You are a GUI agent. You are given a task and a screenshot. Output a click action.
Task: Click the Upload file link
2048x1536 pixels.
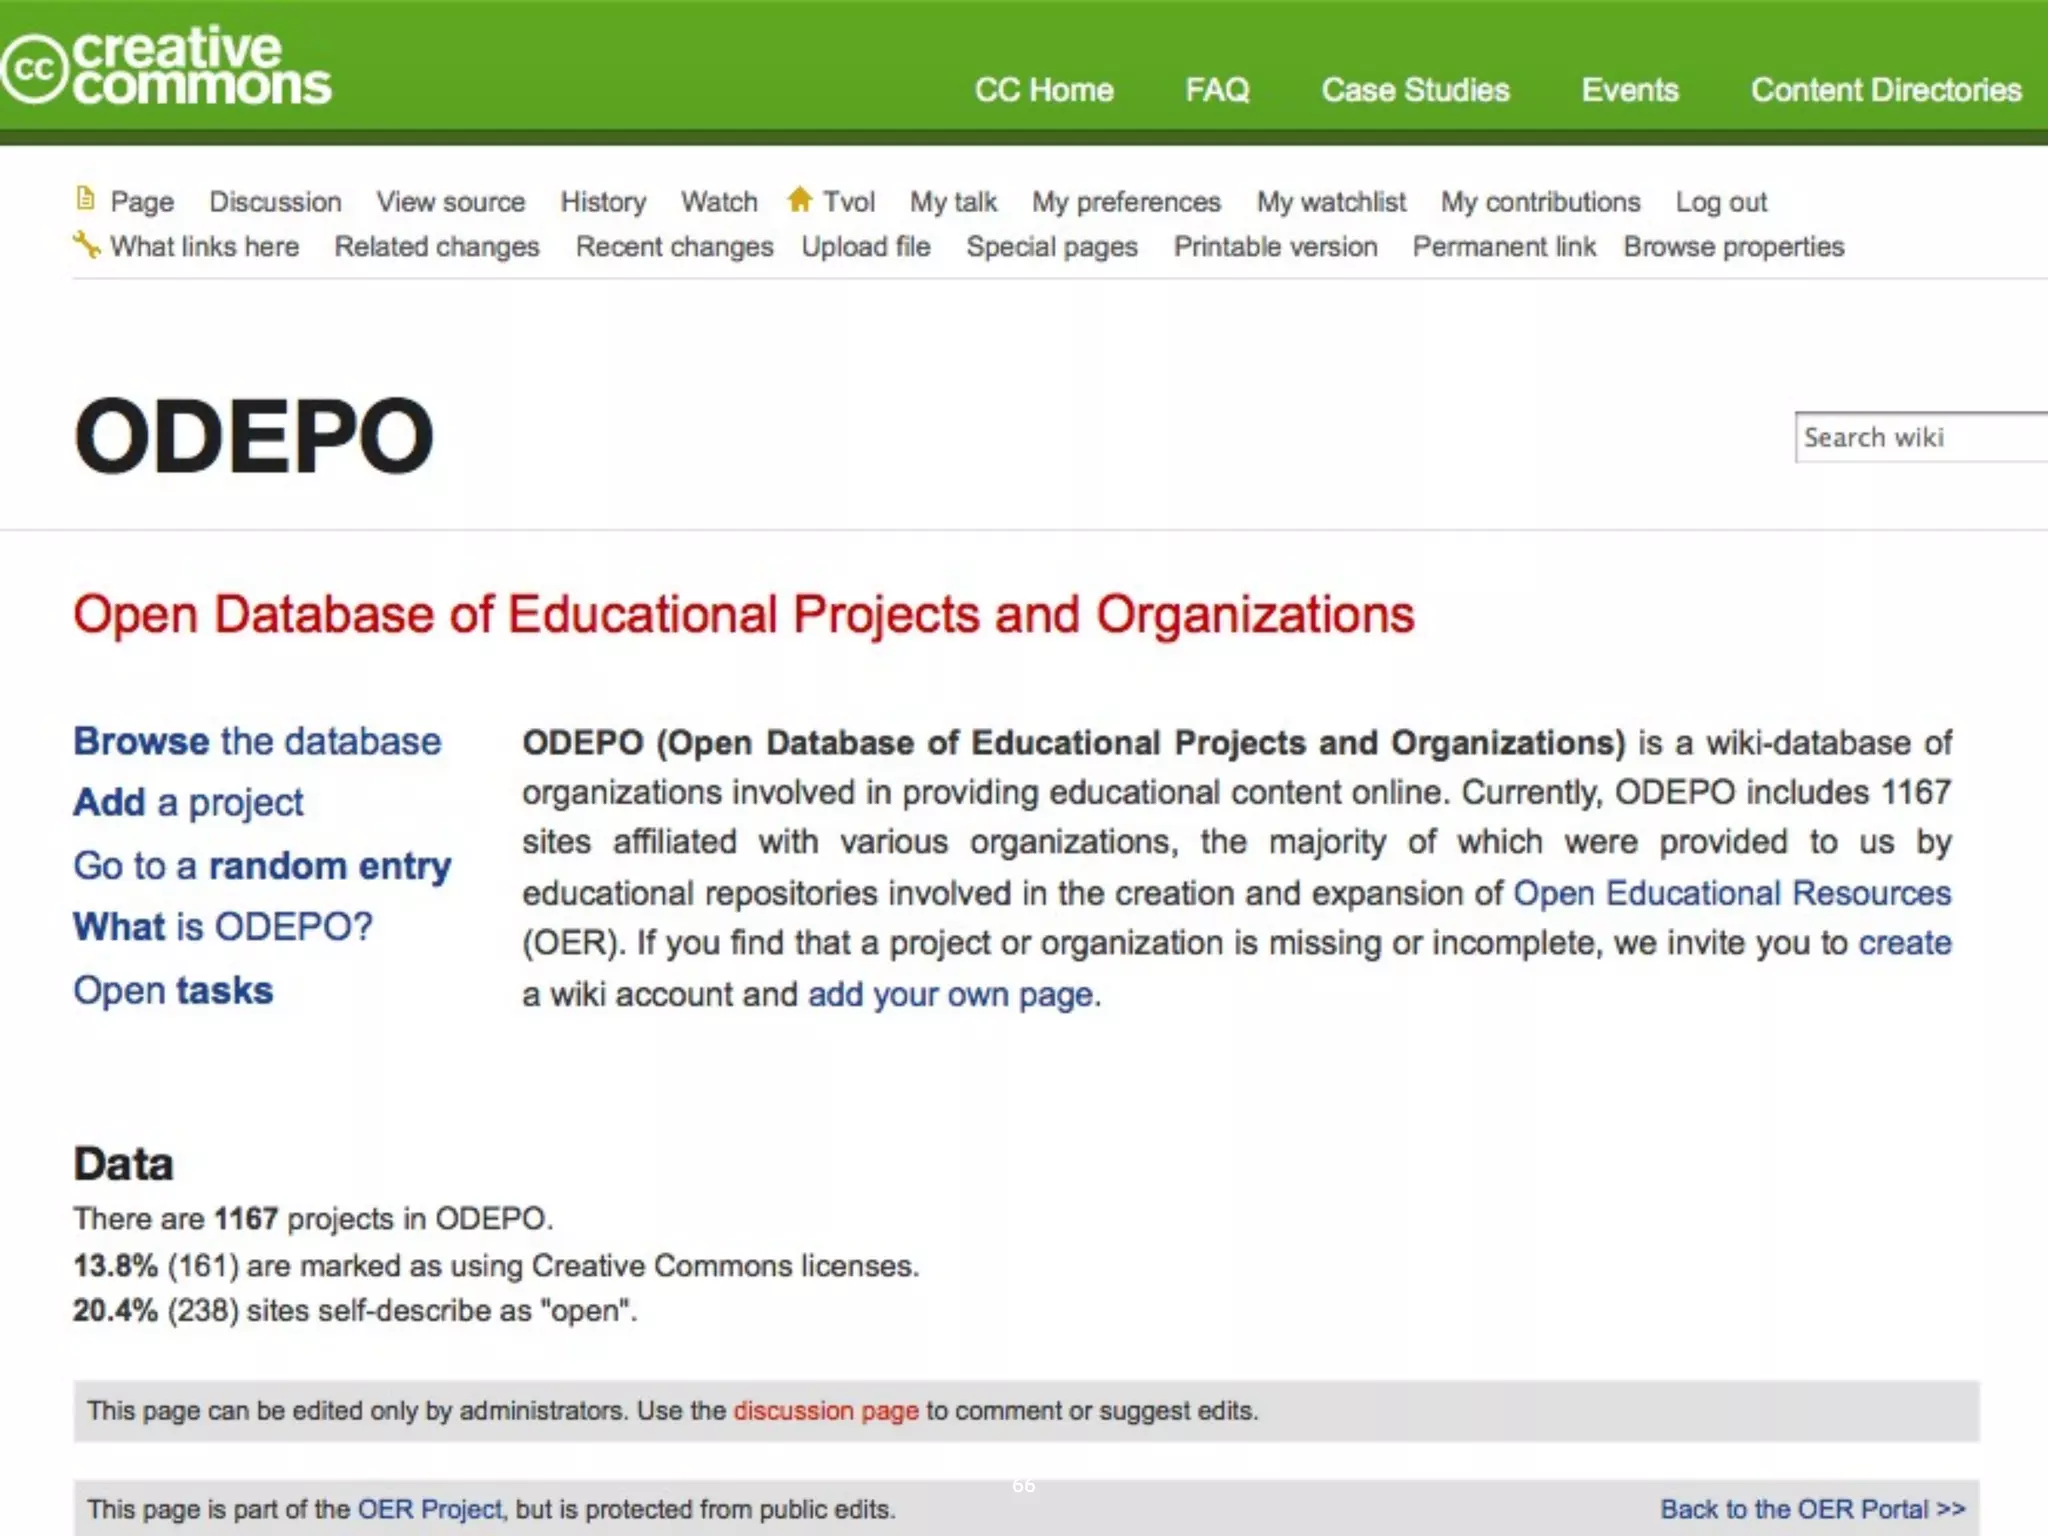(x=866, y=247)
